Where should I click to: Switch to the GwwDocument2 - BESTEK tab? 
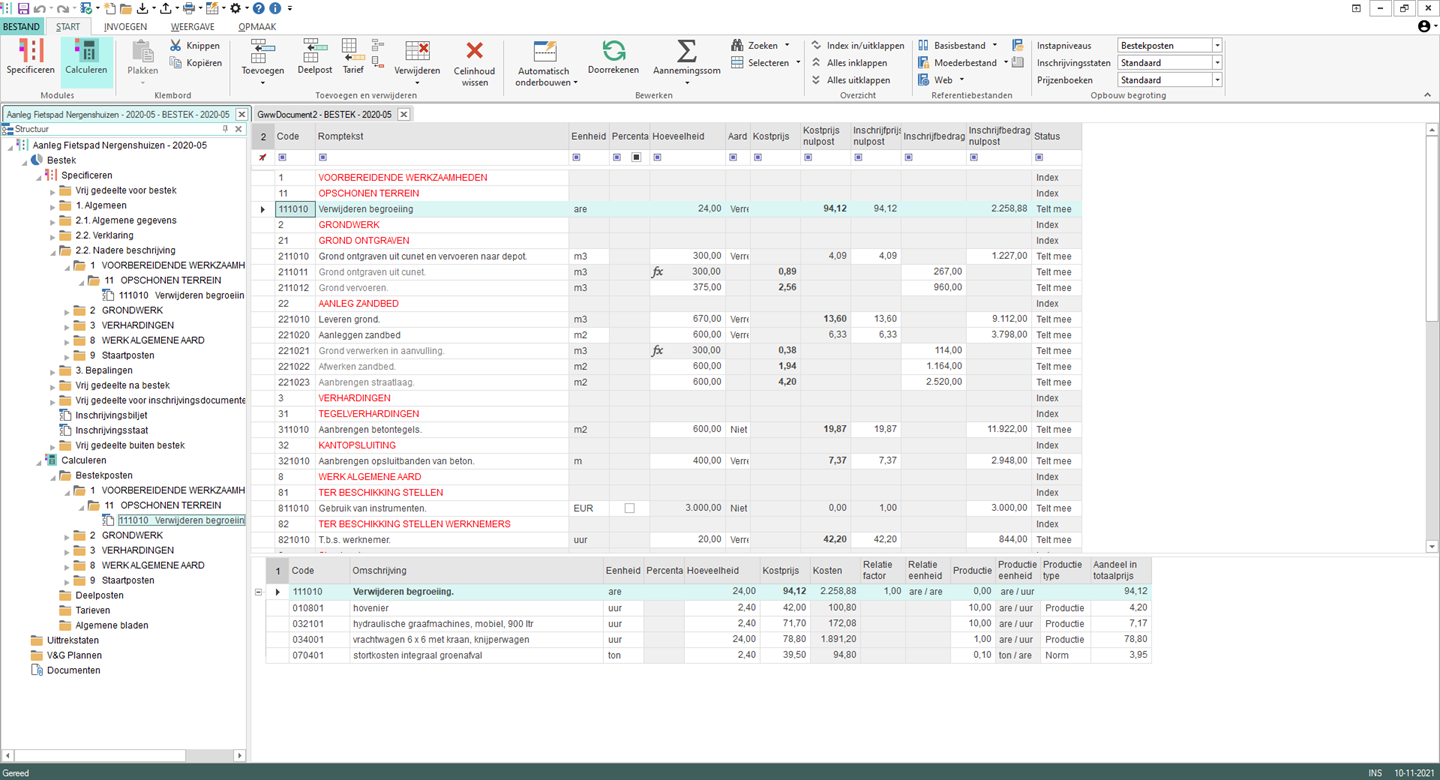click(x=324, y=115)
